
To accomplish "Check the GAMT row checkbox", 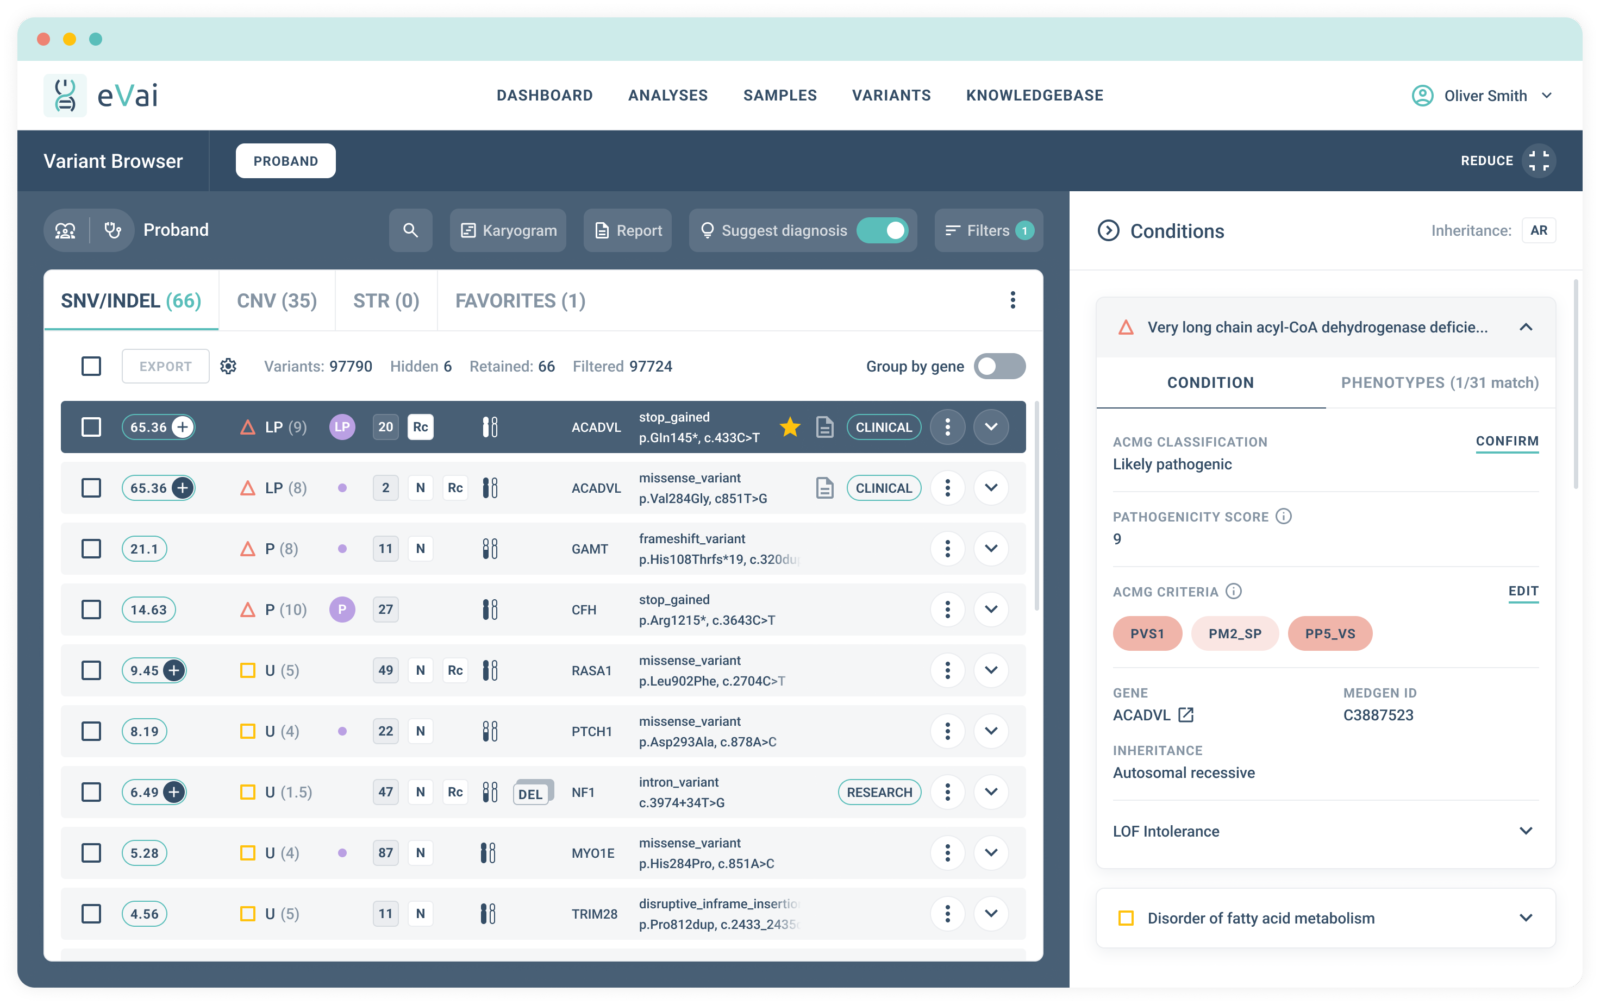I will click(x=91, y=548).
